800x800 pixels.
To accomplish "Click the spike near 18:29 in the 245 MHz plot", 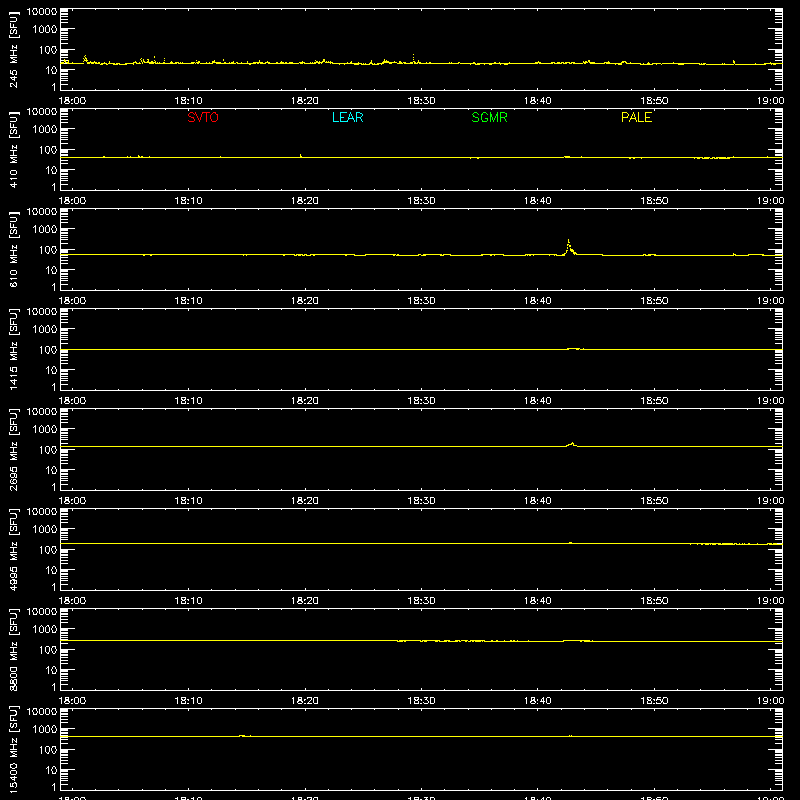I will (413, 58).
